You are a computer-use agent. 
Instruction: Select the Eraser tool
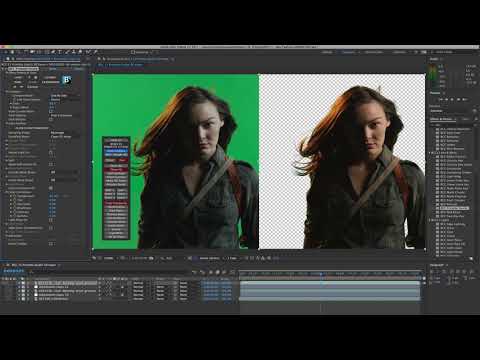pos(80,52)
